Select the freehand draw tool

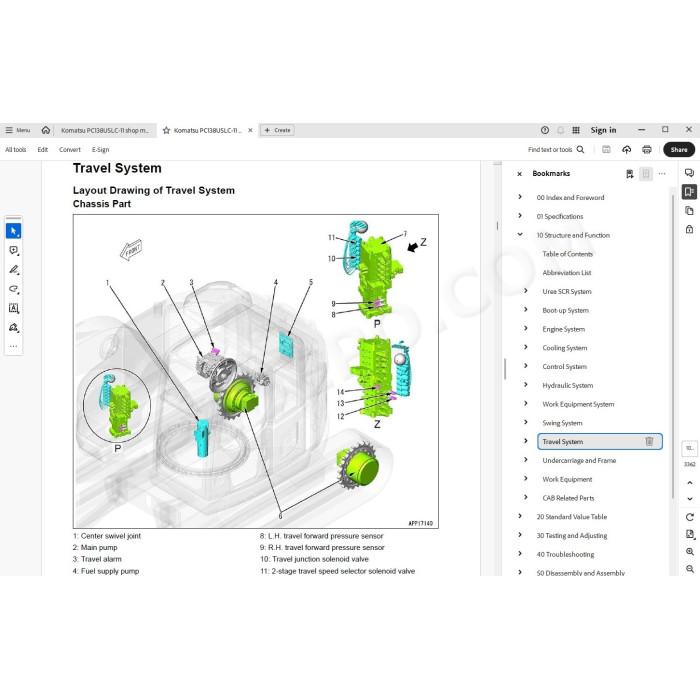coord(13,289)
